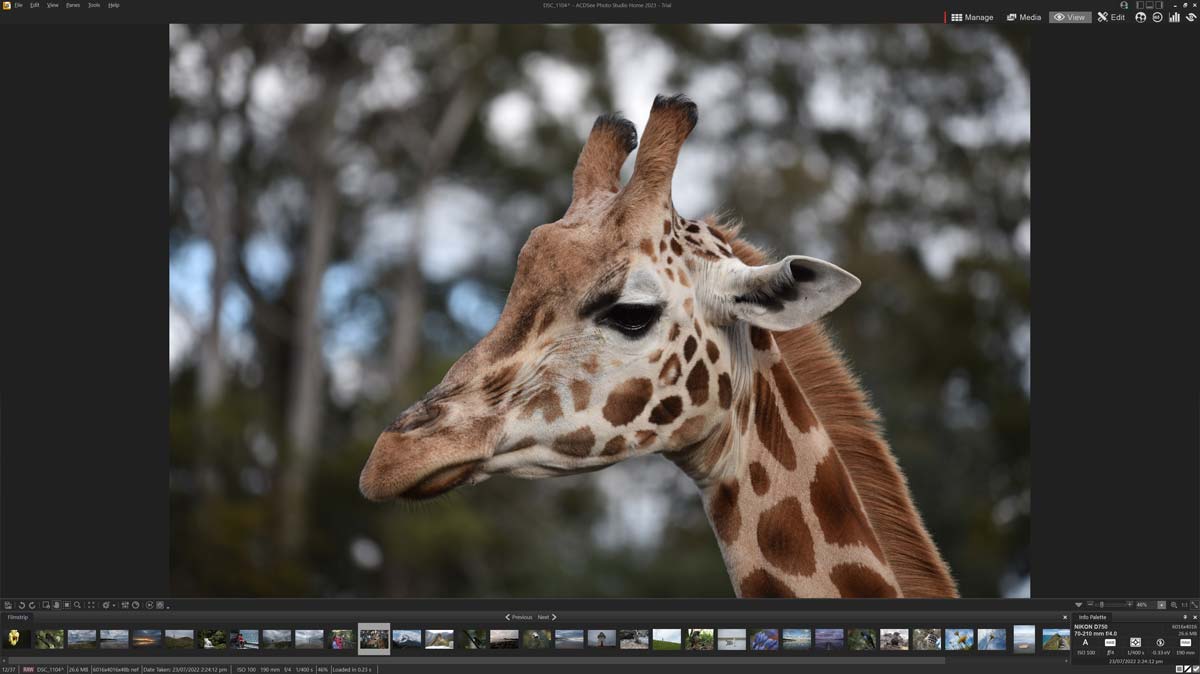
Task: Close the Filmstrip panel
Action: [x=1065, y=617]
